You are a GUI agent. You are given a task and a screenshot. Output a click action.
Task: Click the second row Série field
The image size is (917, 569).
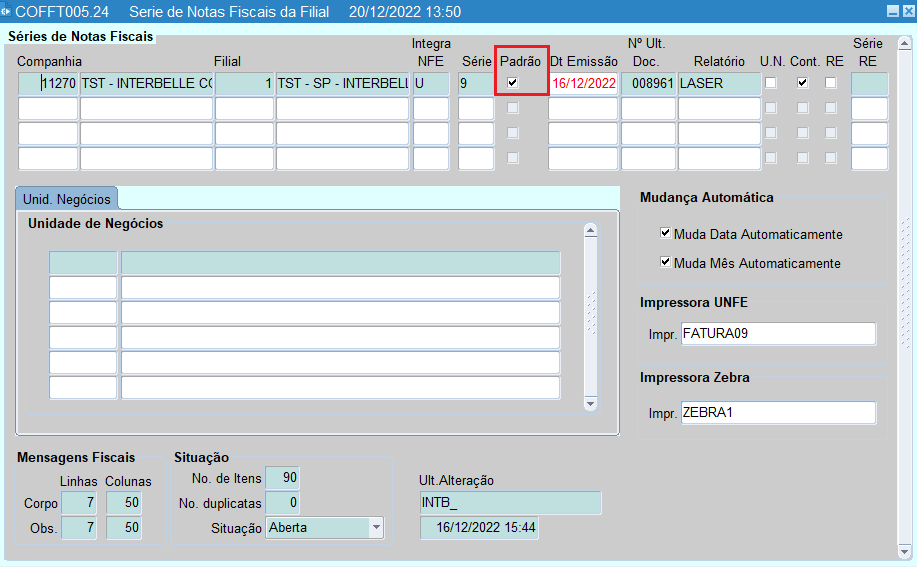[476, 109]
